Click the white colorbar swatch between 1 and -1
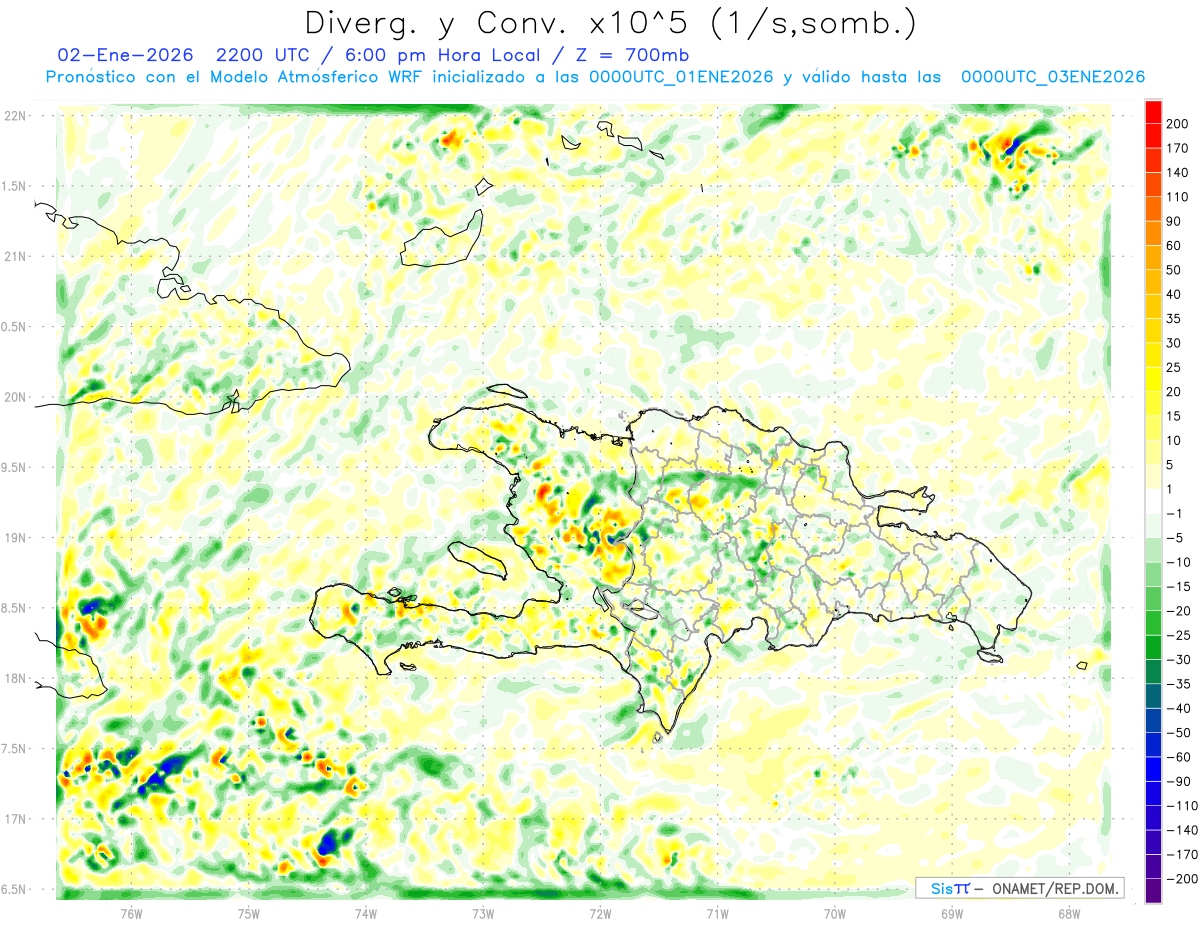1200x927 pixels. coord(1153,501)
